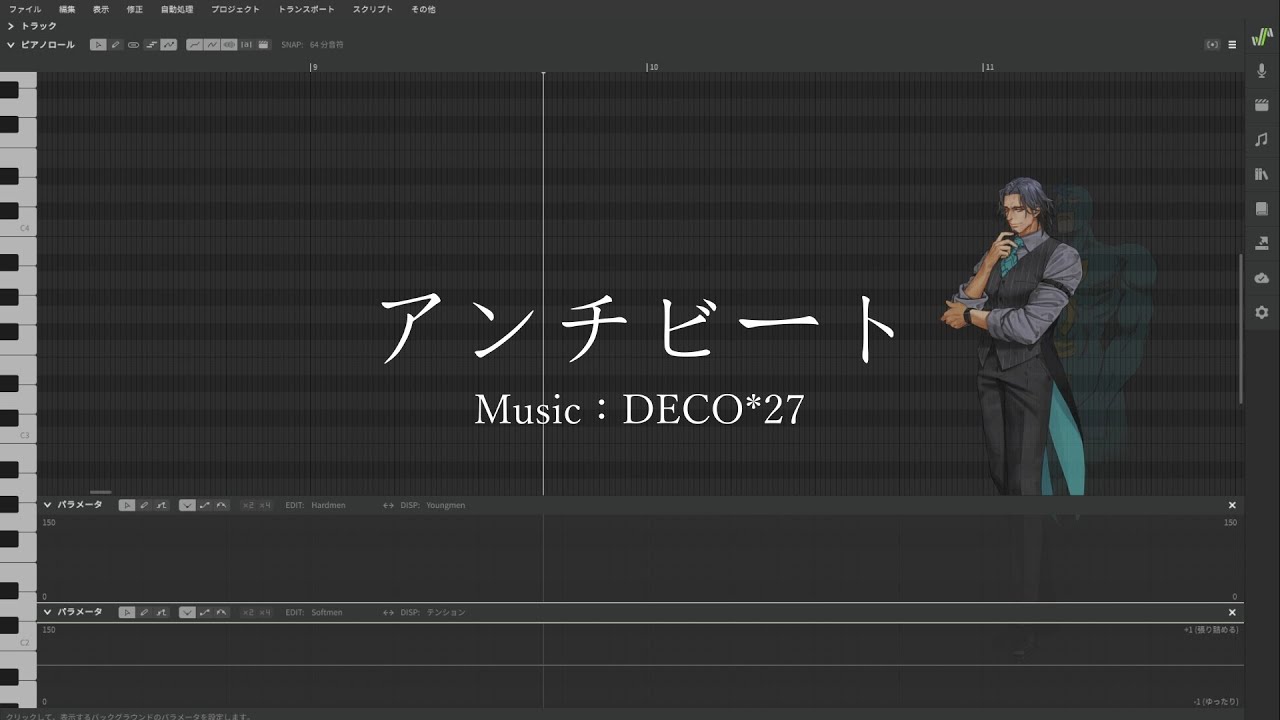Open the library books panel
This screenshot has width=1280, height=720.
(x=1262, y=174)
